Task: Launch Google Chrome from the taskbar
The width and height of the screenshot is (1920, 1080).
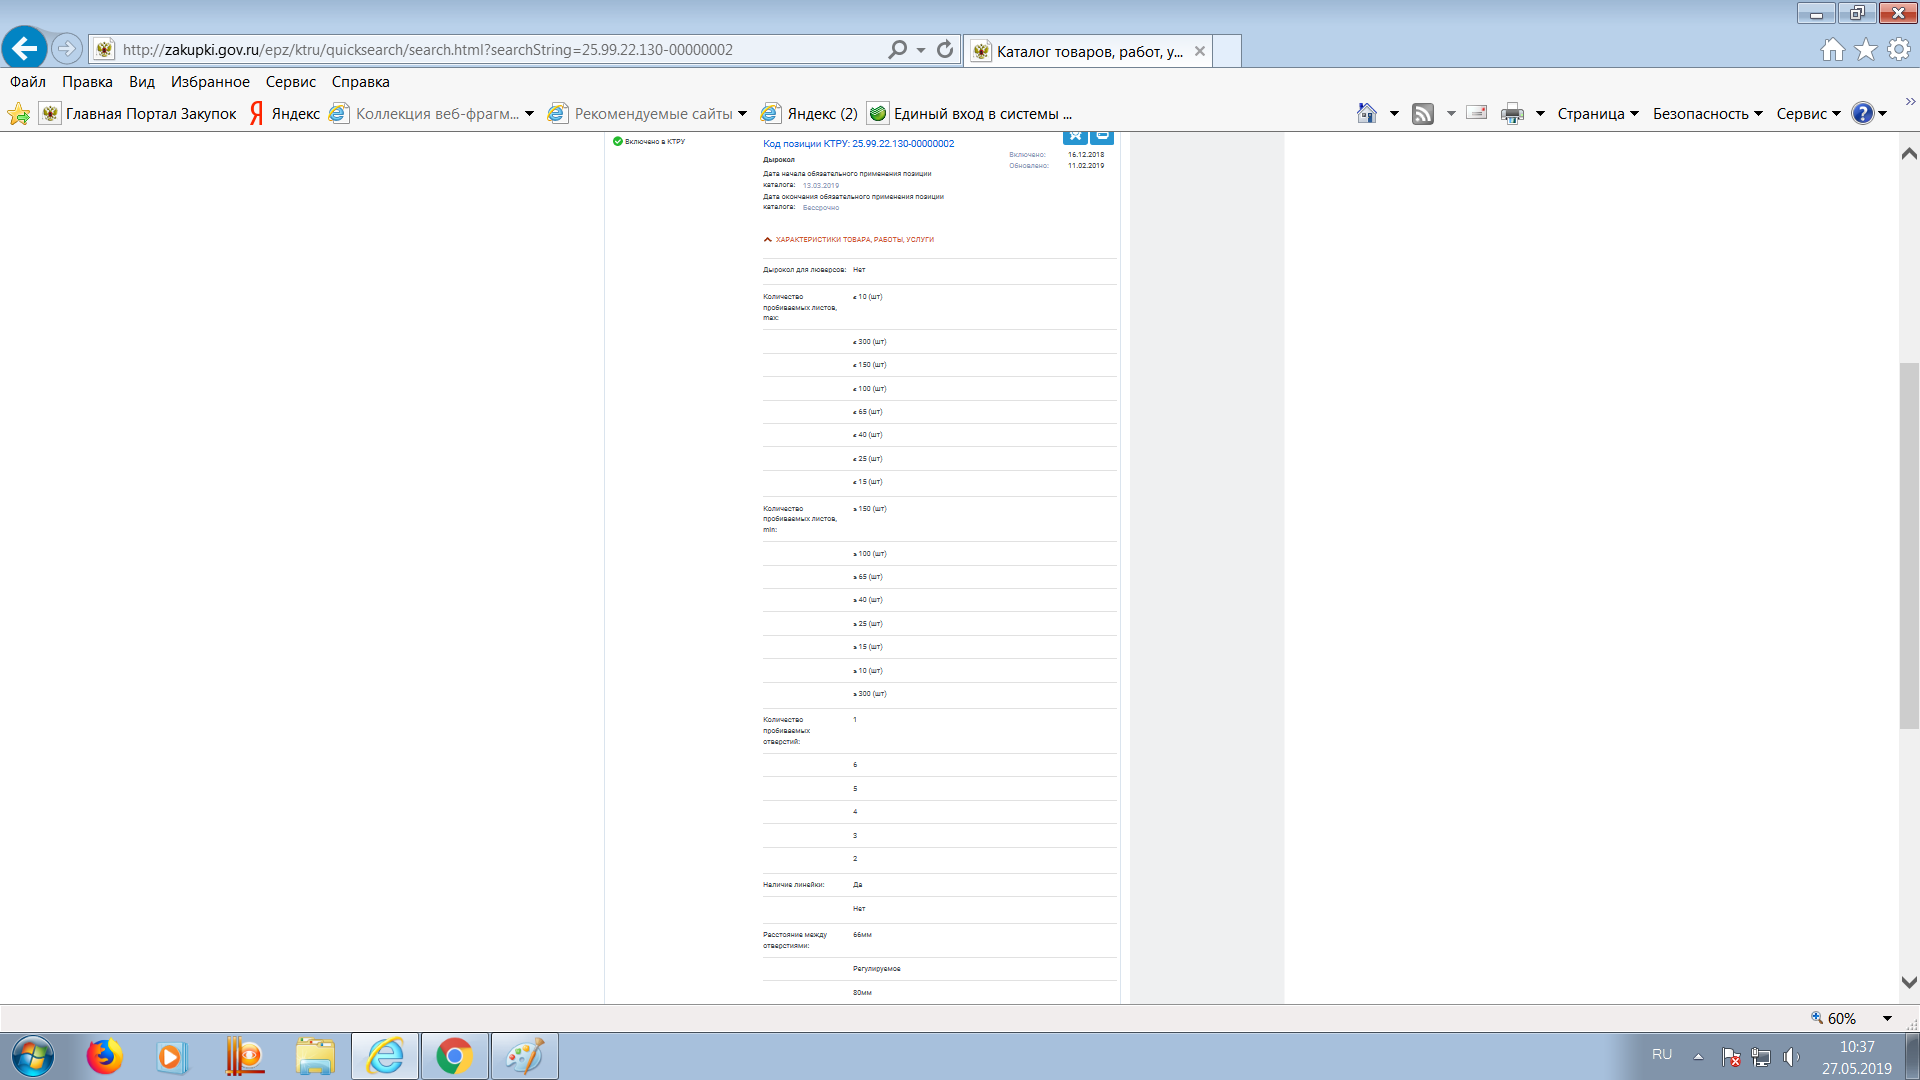Action: tap(454, 1056)
